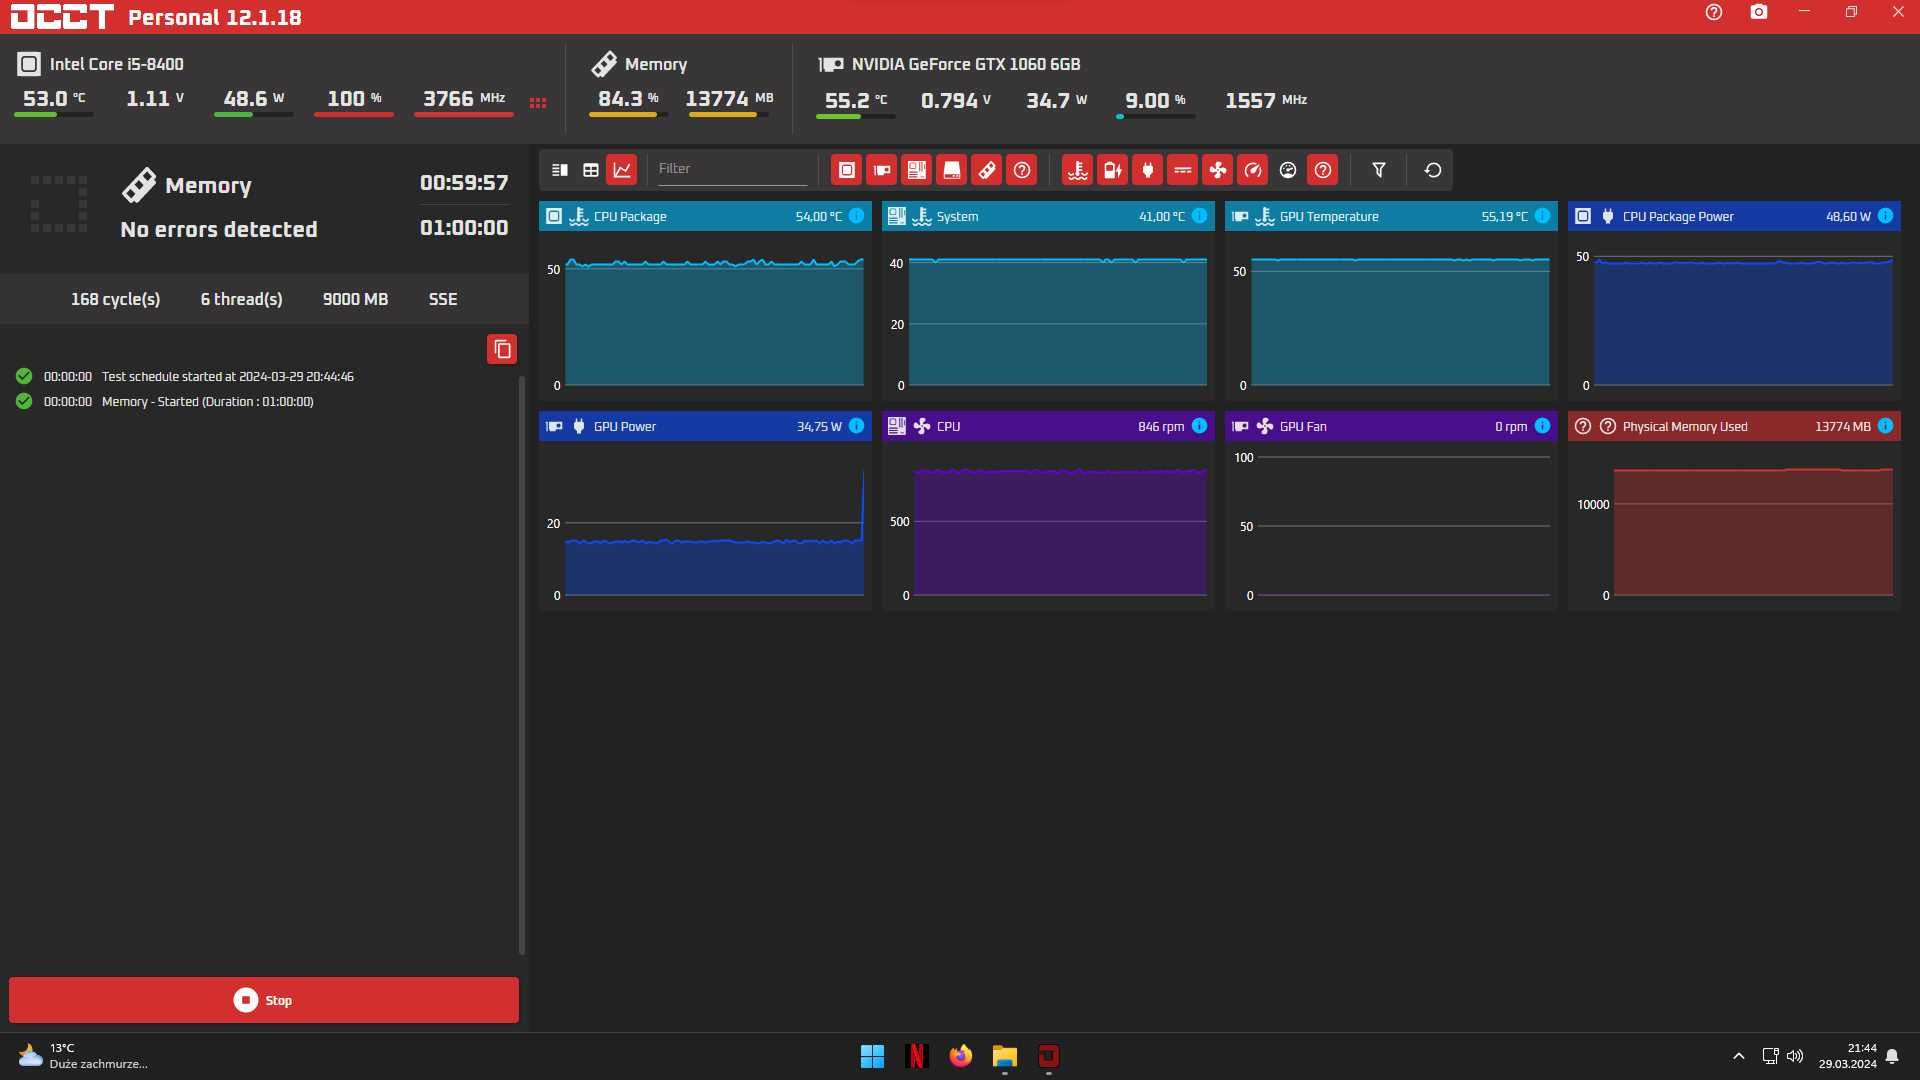
Task: Expand the system tray hidden icons chevron
Action: (1739, 1056)
